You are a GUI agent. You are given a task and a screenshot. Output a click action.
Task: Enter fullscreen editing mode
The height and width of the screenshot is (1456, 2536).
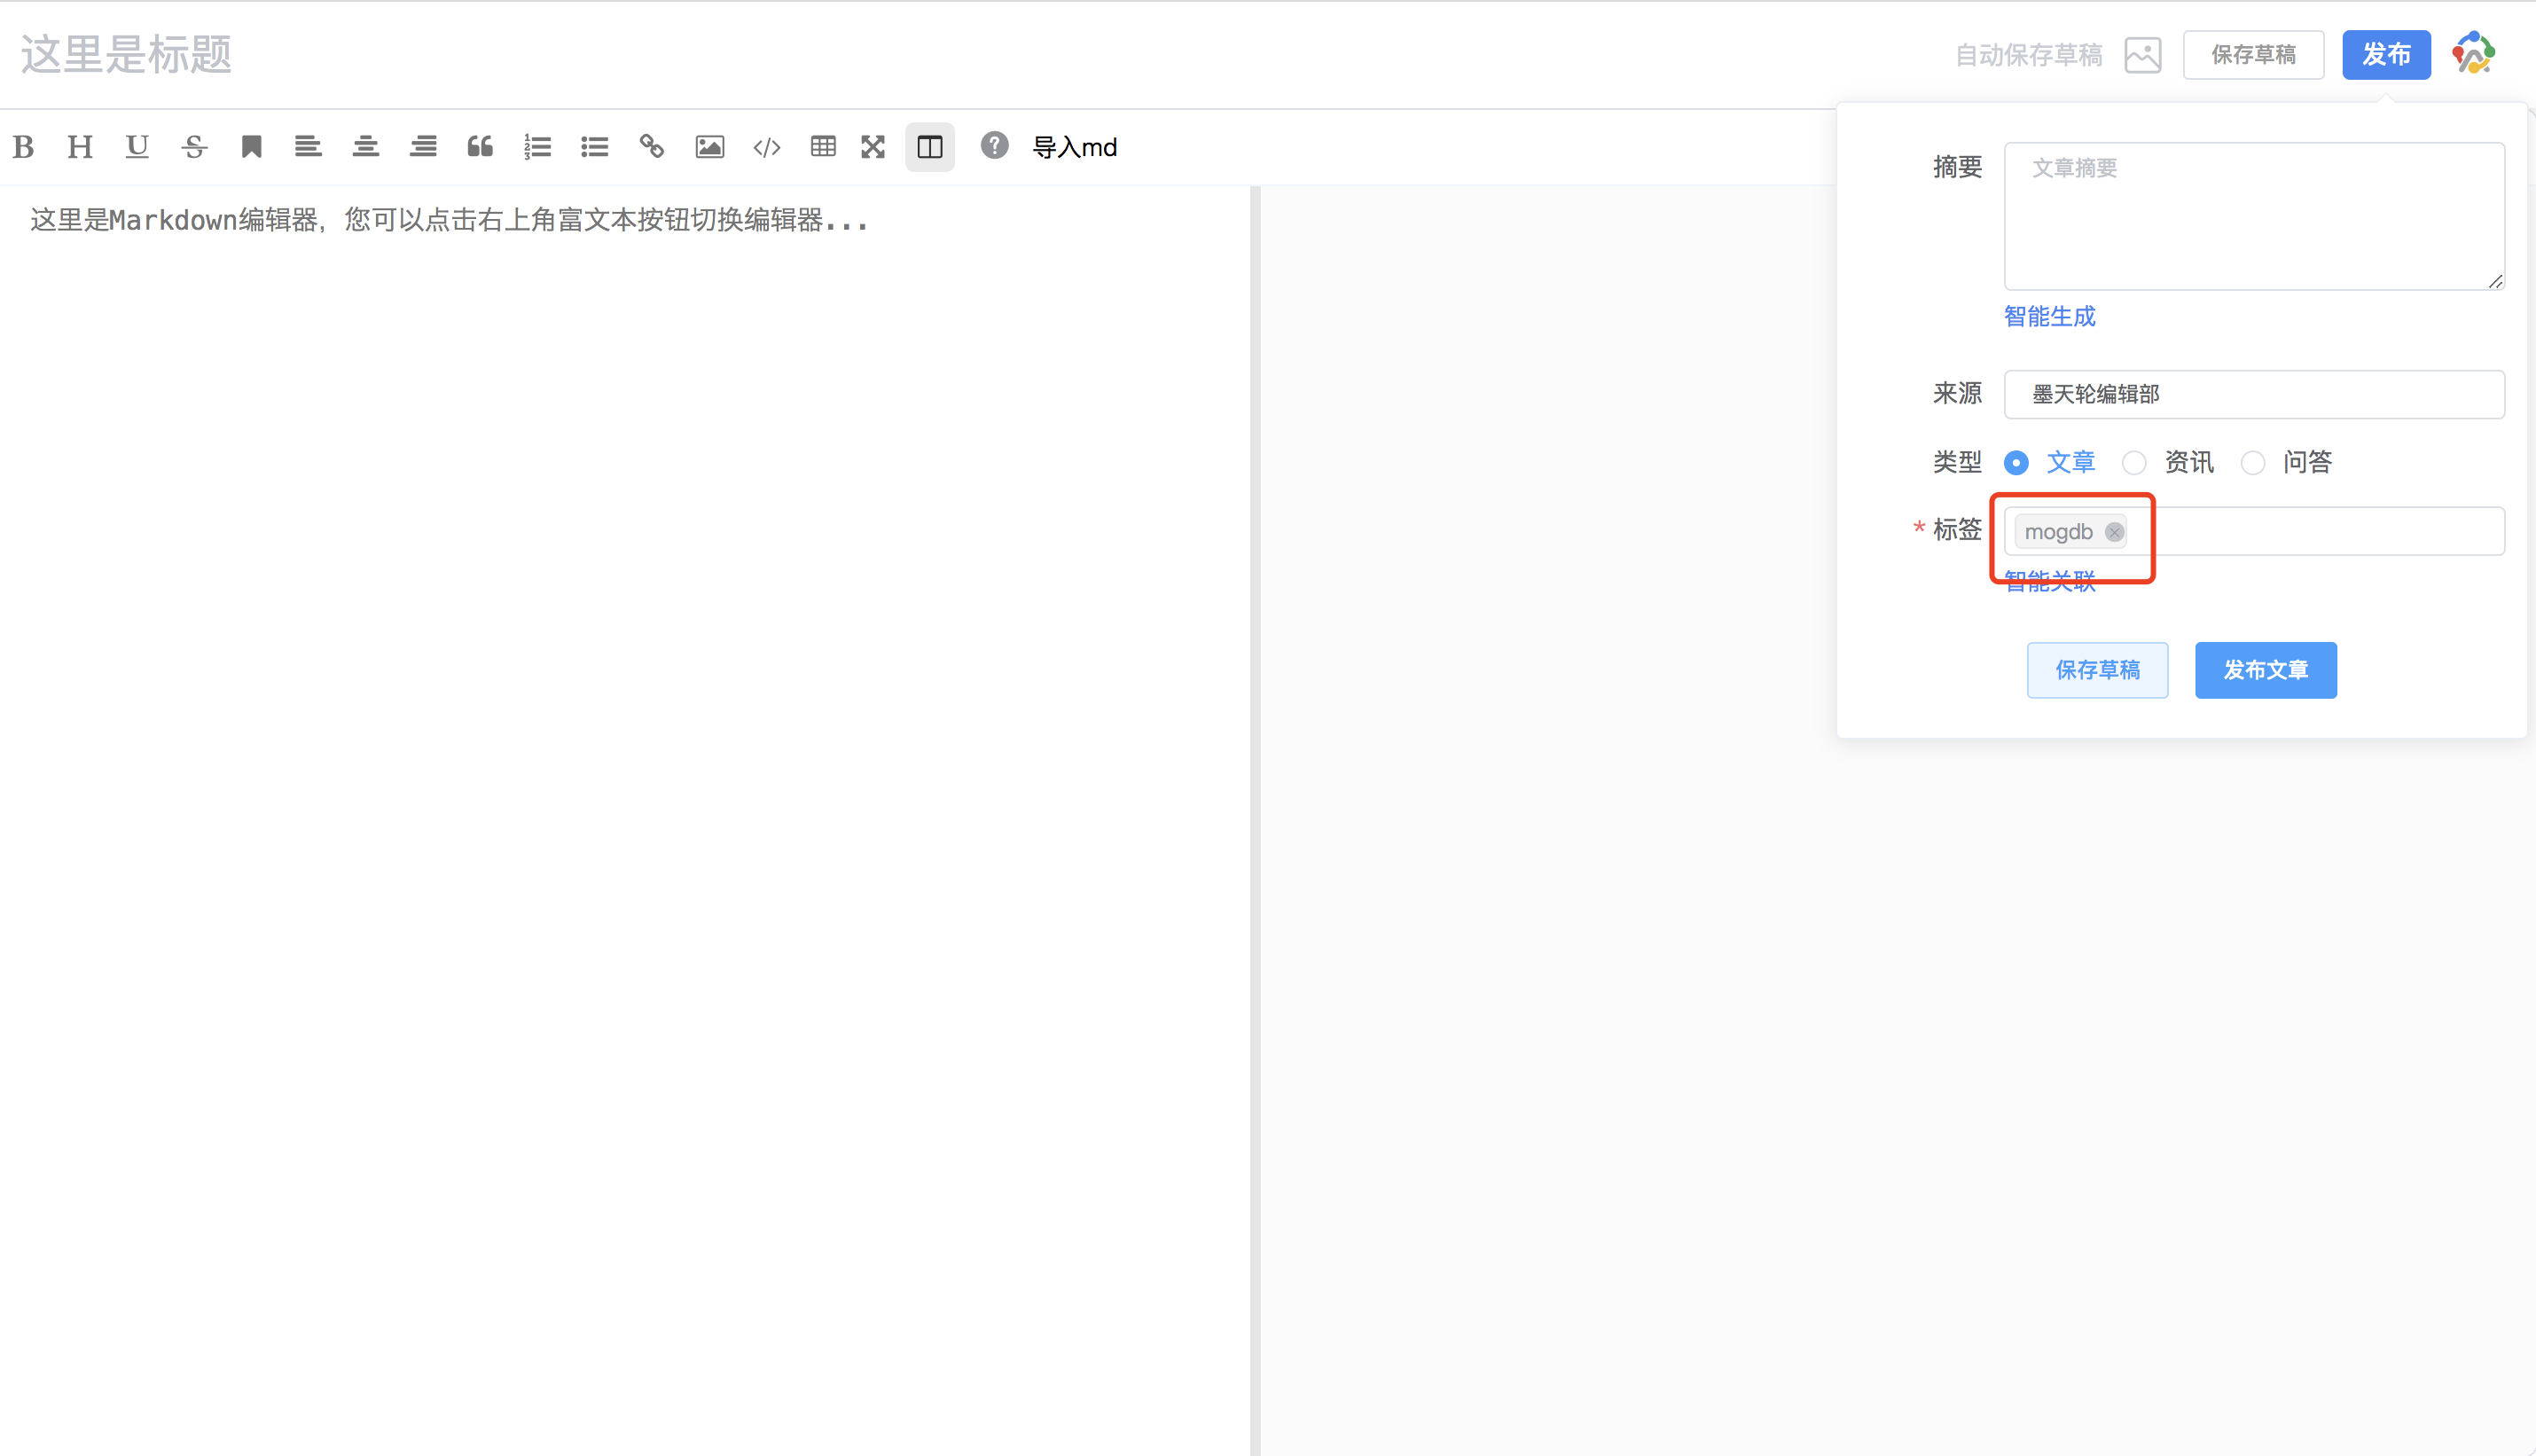873,147
